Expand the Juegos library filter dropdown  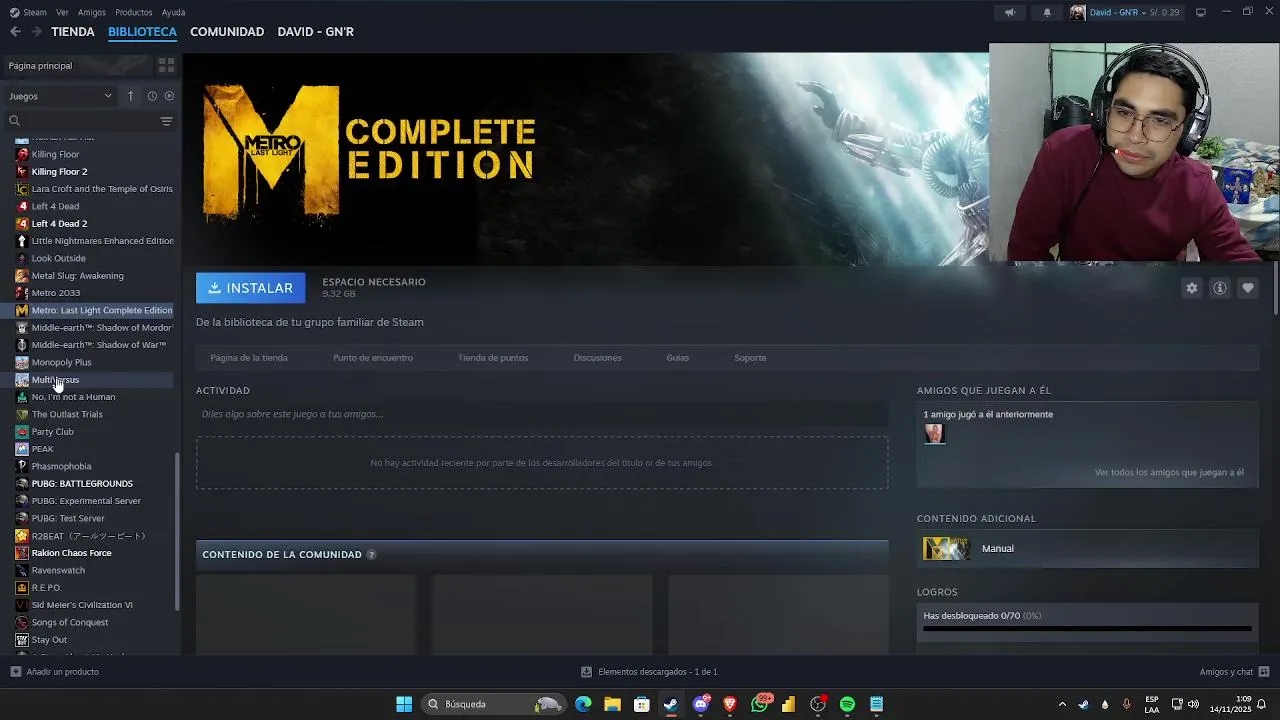61,96
